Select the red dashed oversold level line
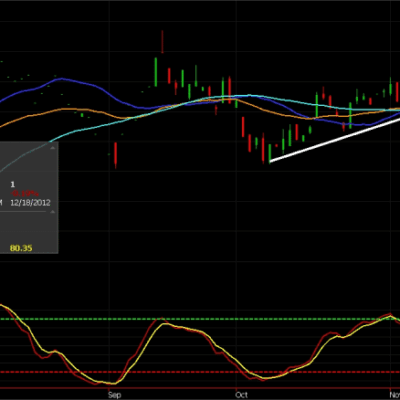The width and height of the screenshot is (400, 400). click(200, 372)
